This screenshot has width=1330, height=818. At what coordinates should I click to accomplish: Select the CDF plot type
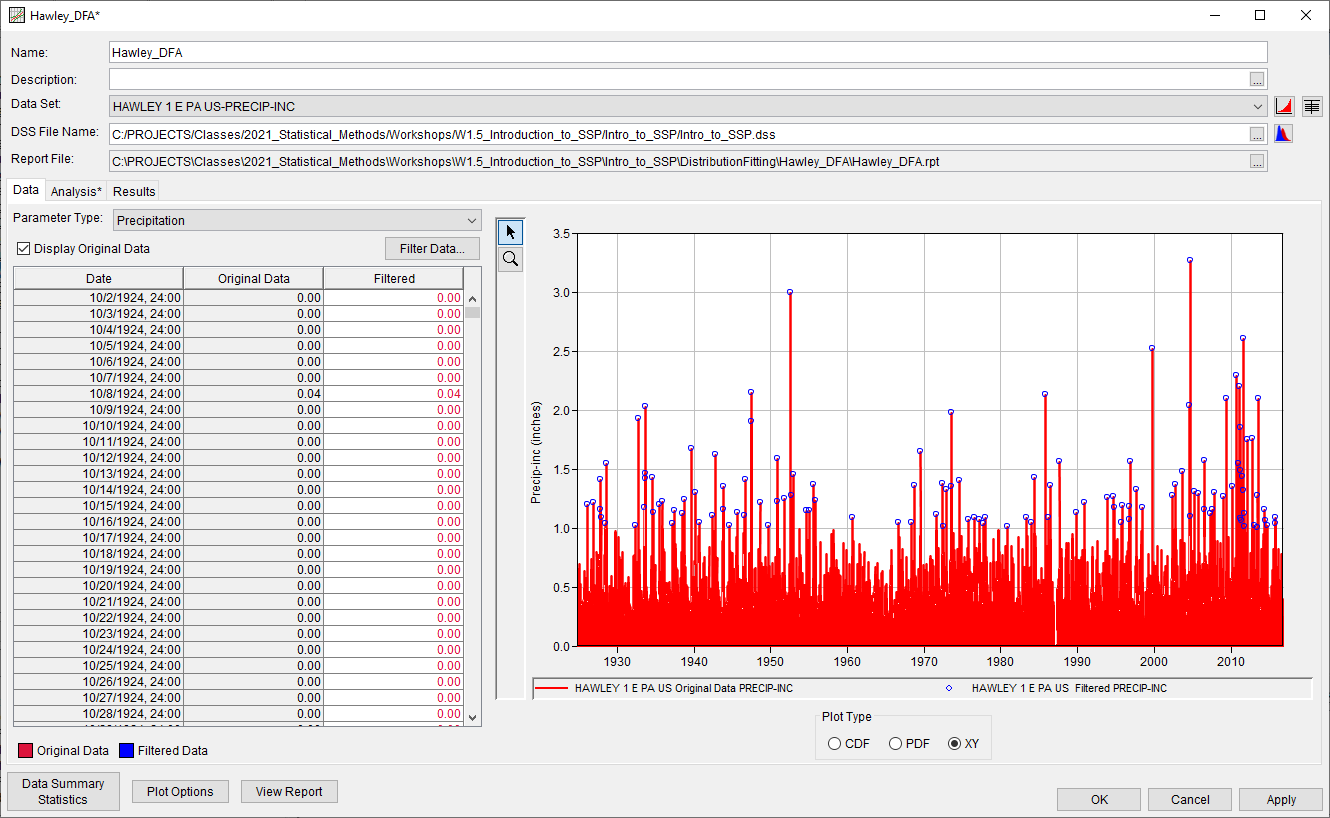(x=834, y=744)
